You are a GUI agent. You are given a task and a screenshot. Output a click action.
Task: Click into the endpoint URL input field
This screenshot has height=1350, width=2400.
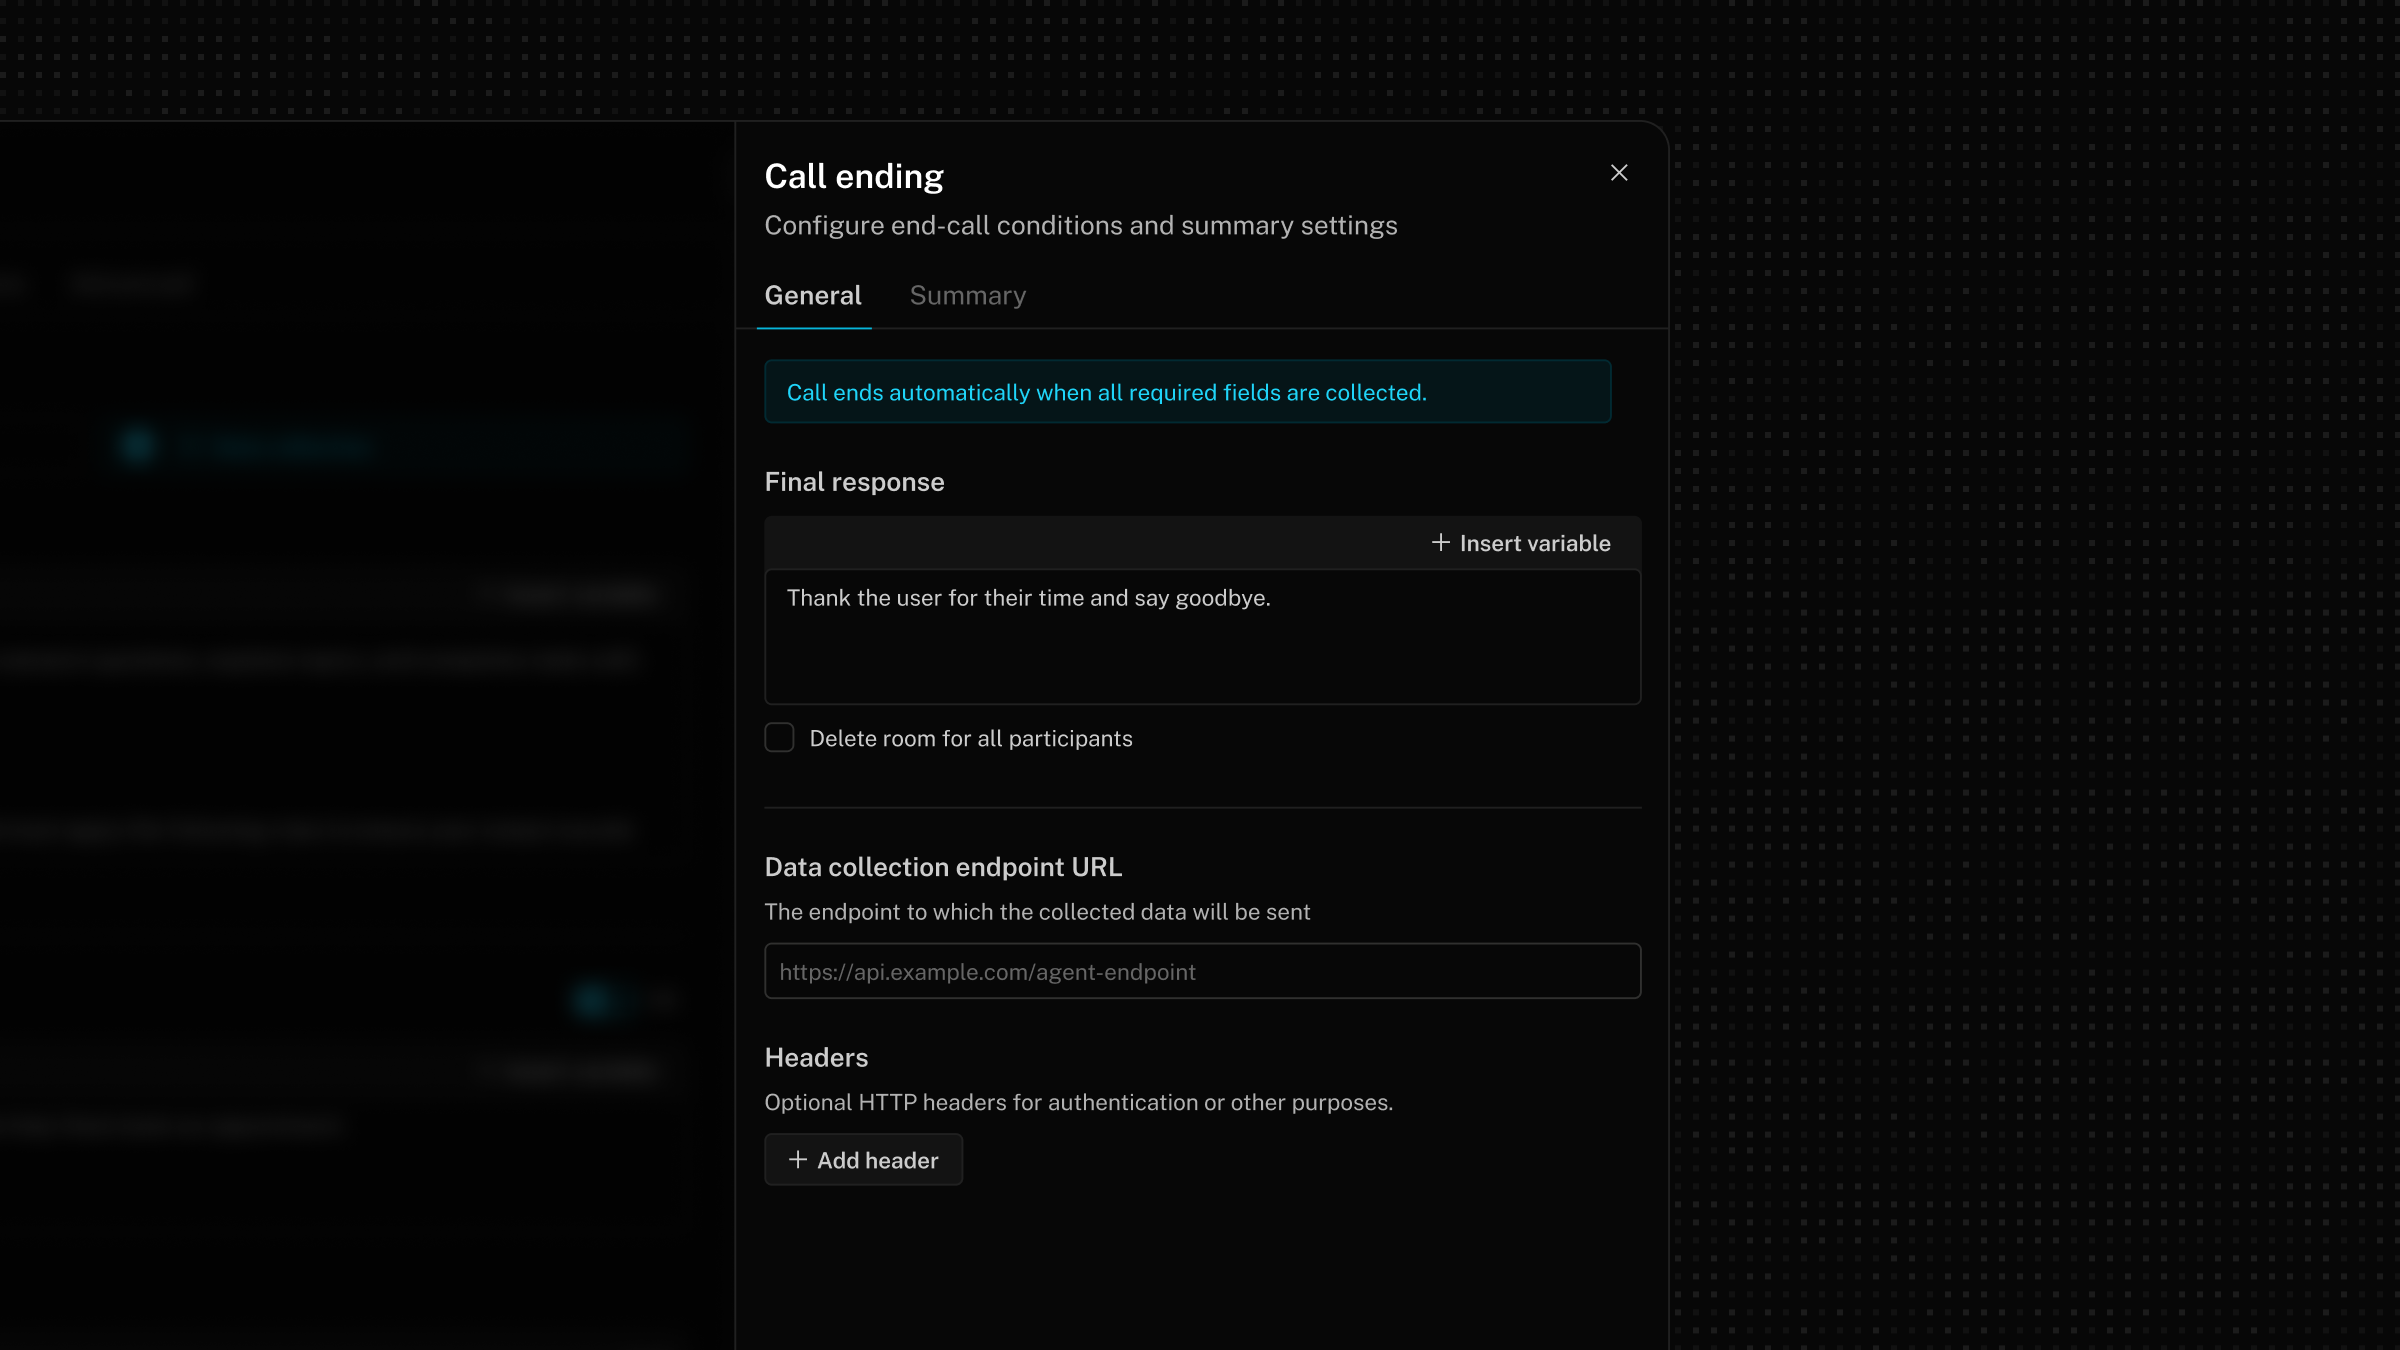pyautogui.click(x=1202, y=971)
